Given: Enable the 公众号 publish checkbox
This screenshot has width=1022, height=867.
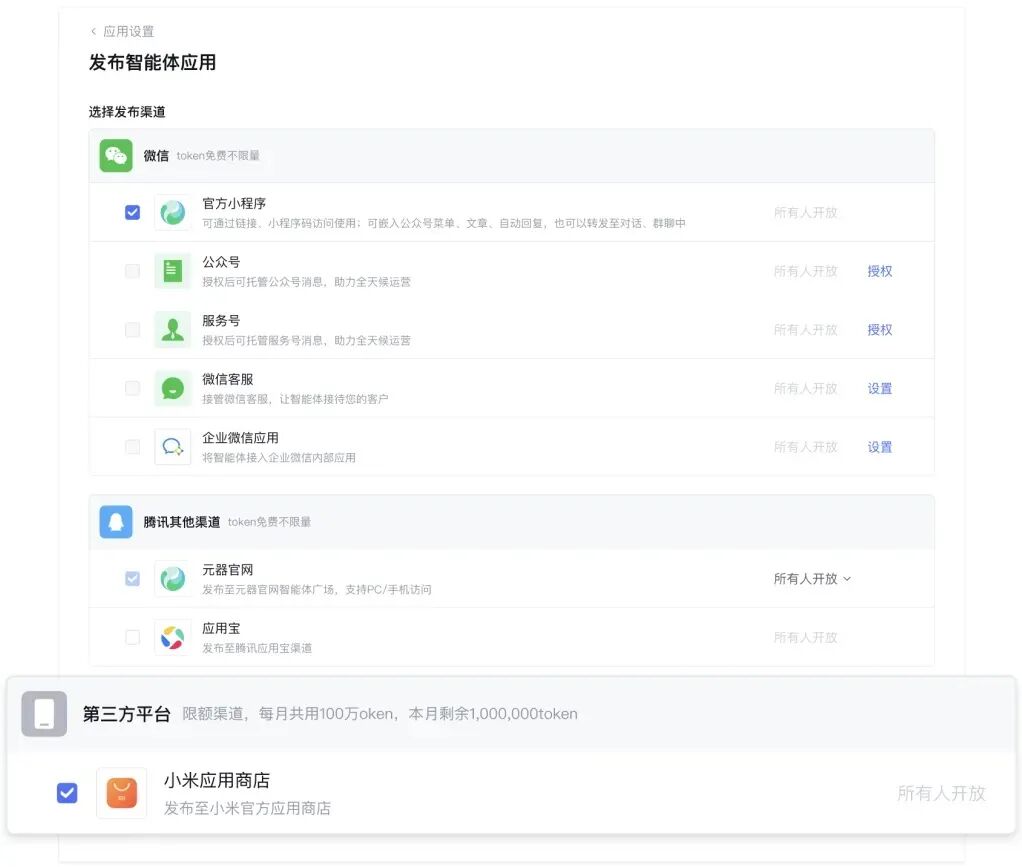Looking at the screenshot, I should 131,270.
